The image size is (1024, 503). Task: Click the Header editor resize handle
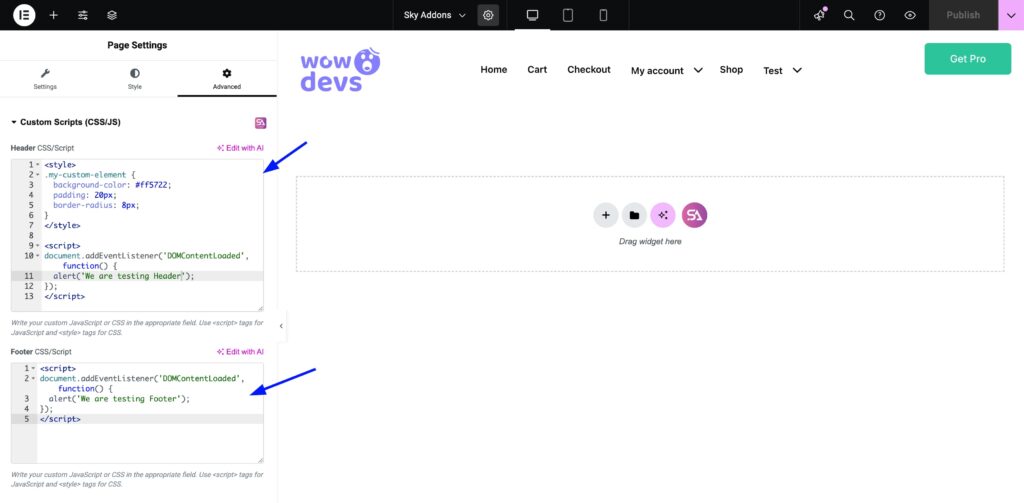click(260, 307)
